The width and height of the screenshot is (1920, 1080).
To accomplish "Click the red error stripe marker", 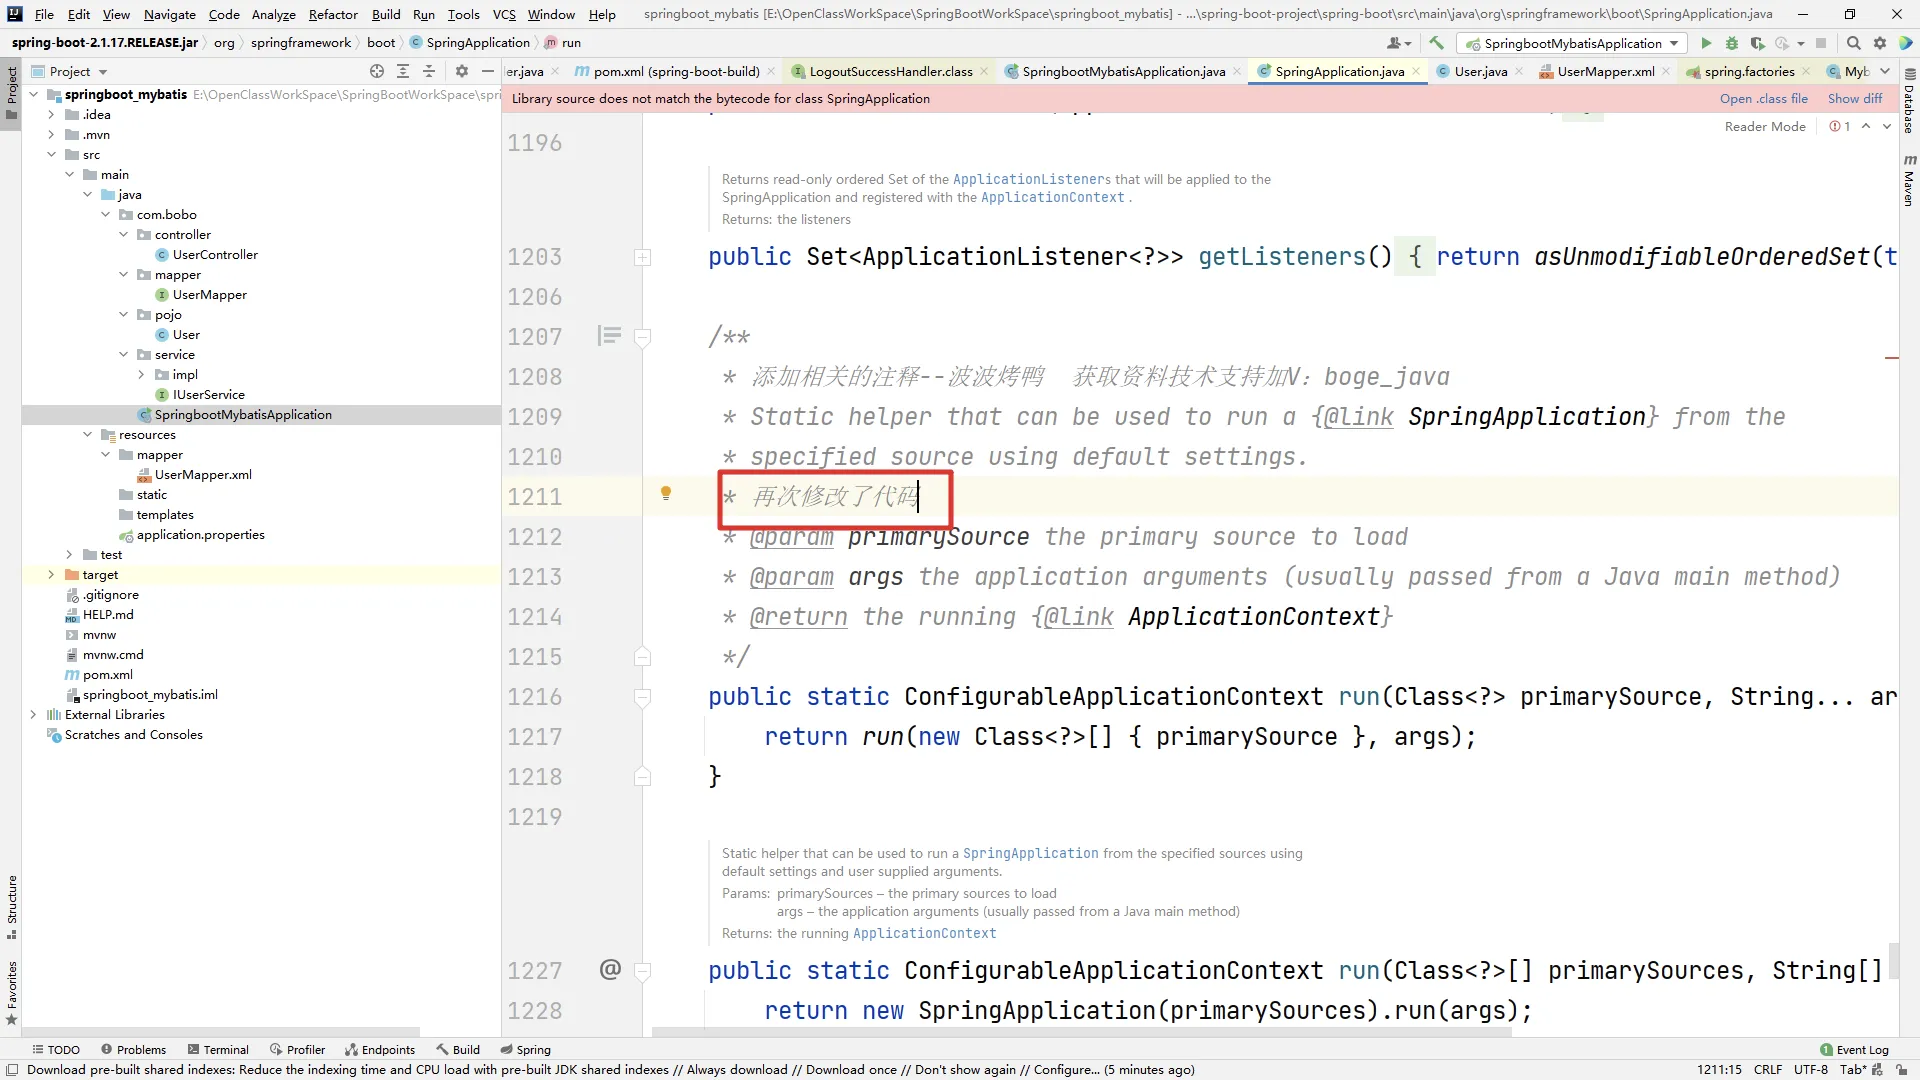I will [x=1891, y=357].
